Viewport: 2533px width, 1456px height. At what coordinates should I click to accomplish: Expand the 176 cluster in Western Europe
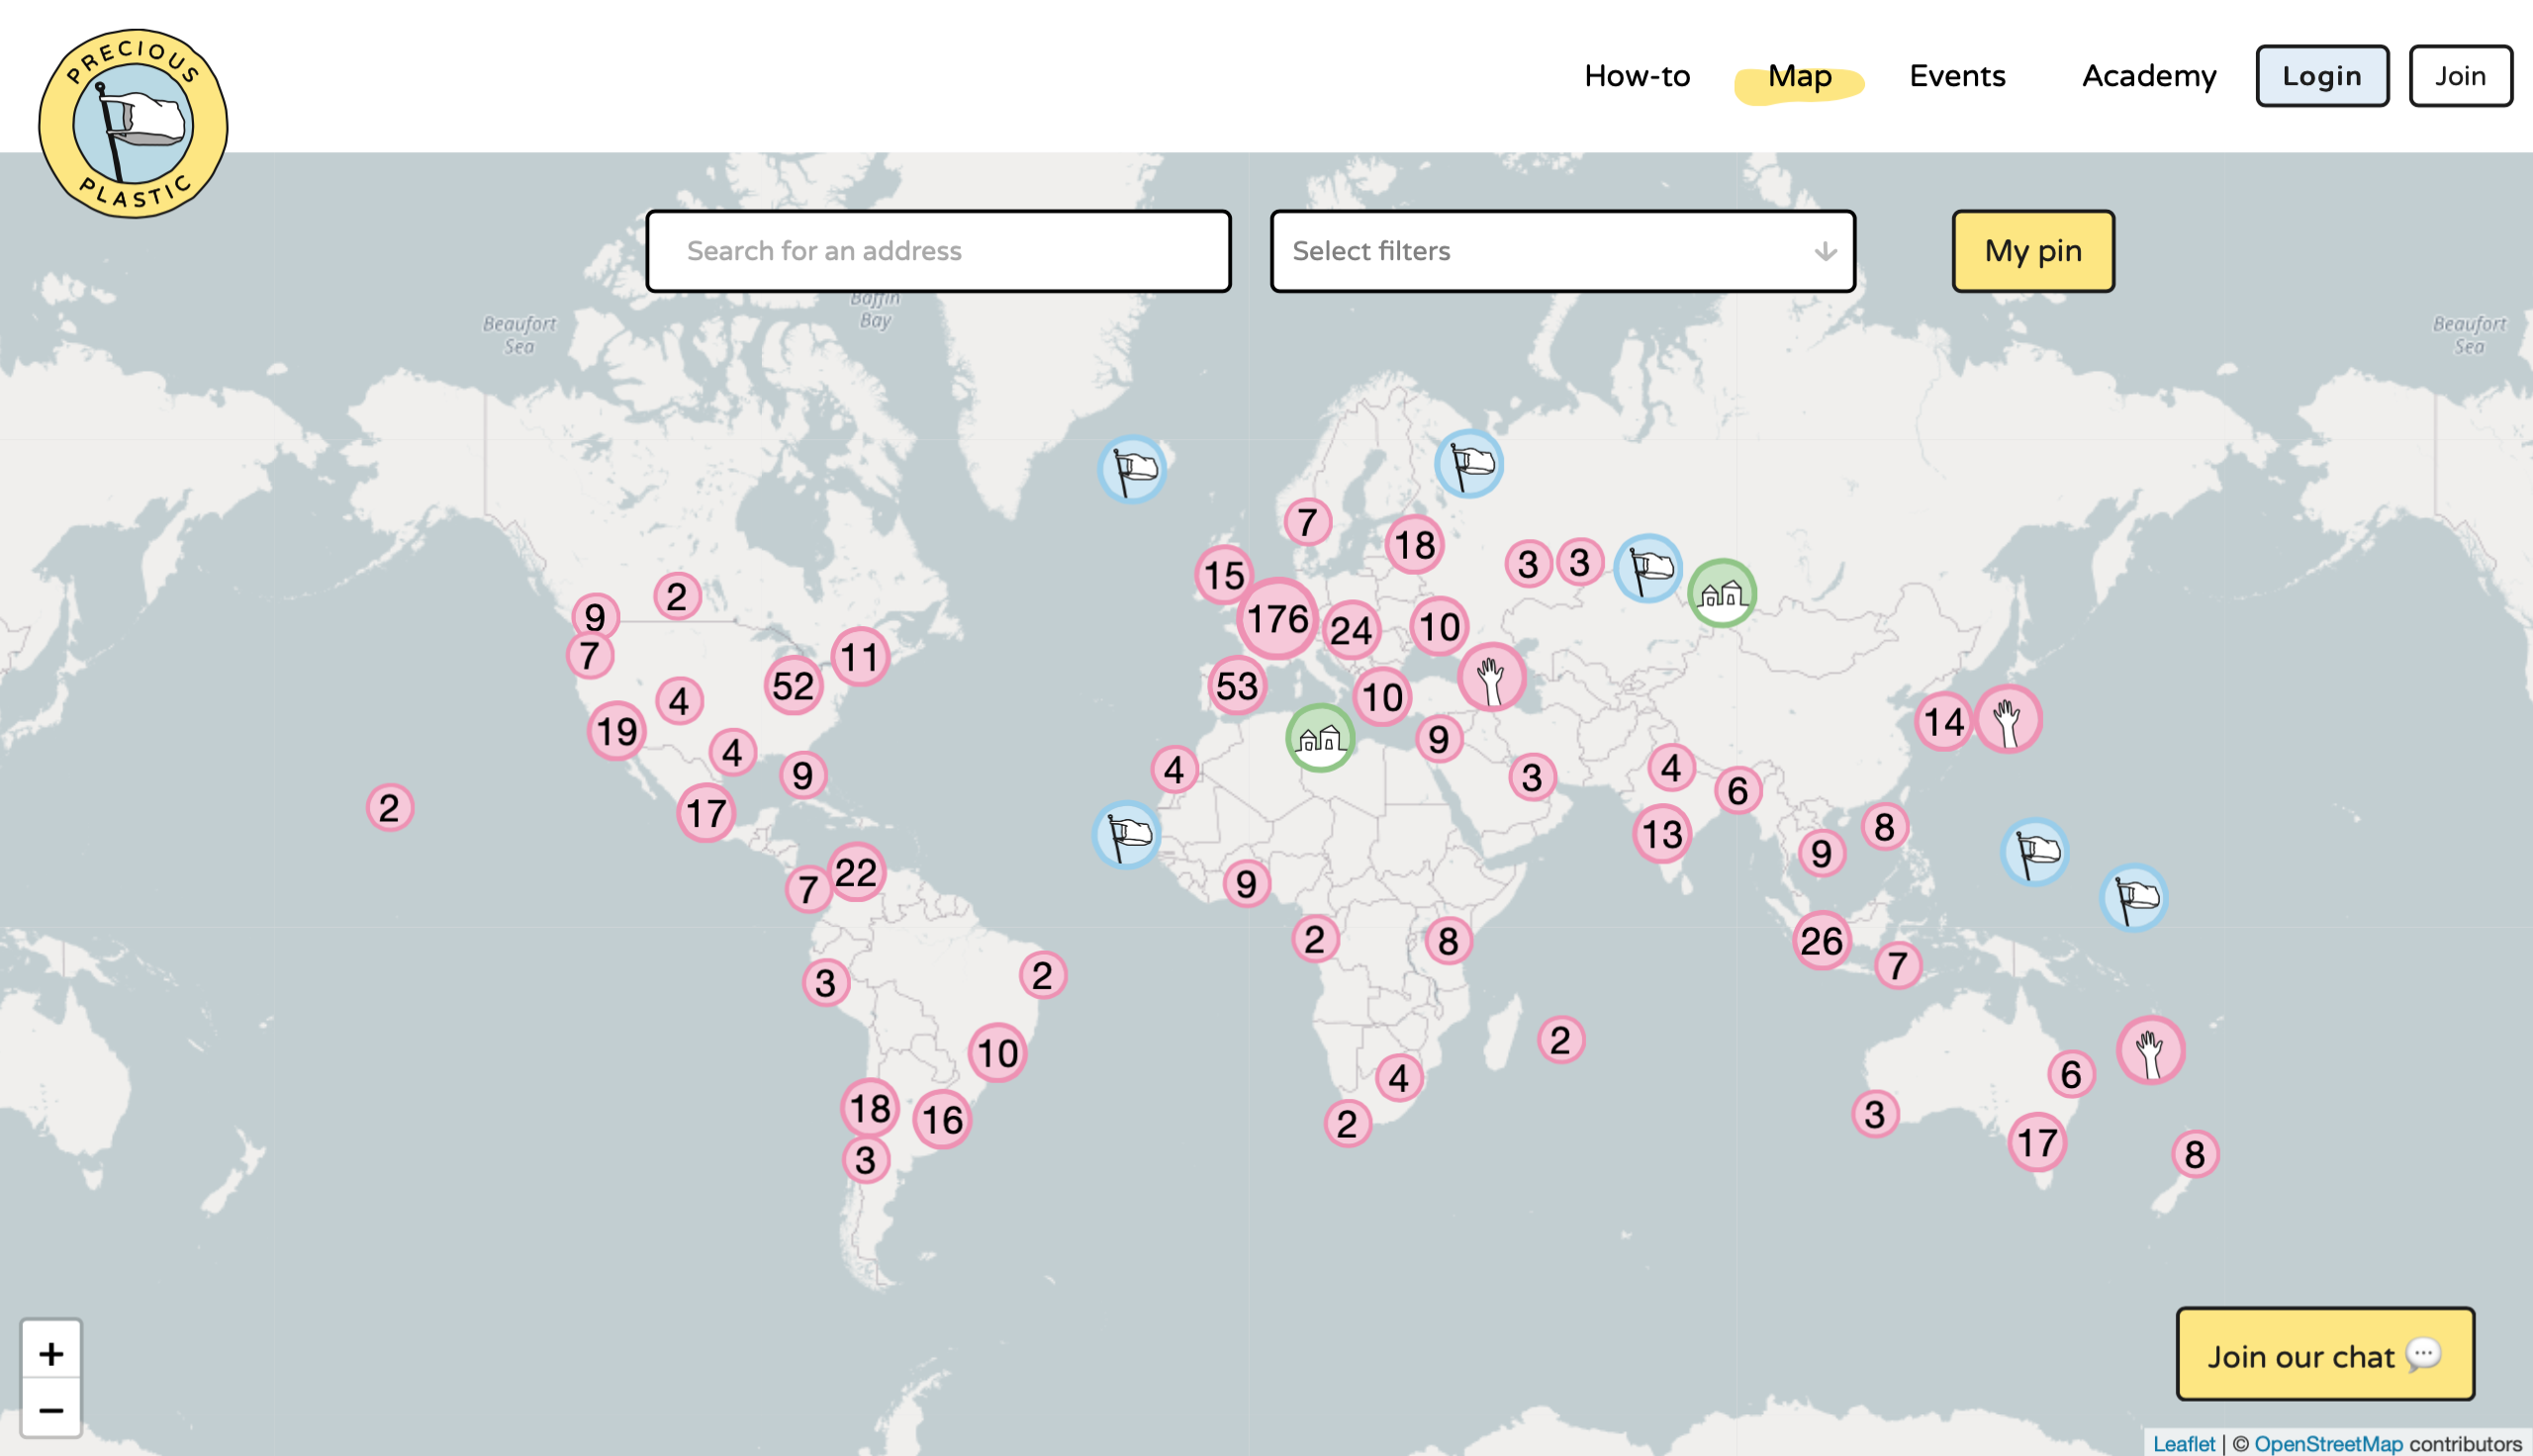click(1277, 619)
